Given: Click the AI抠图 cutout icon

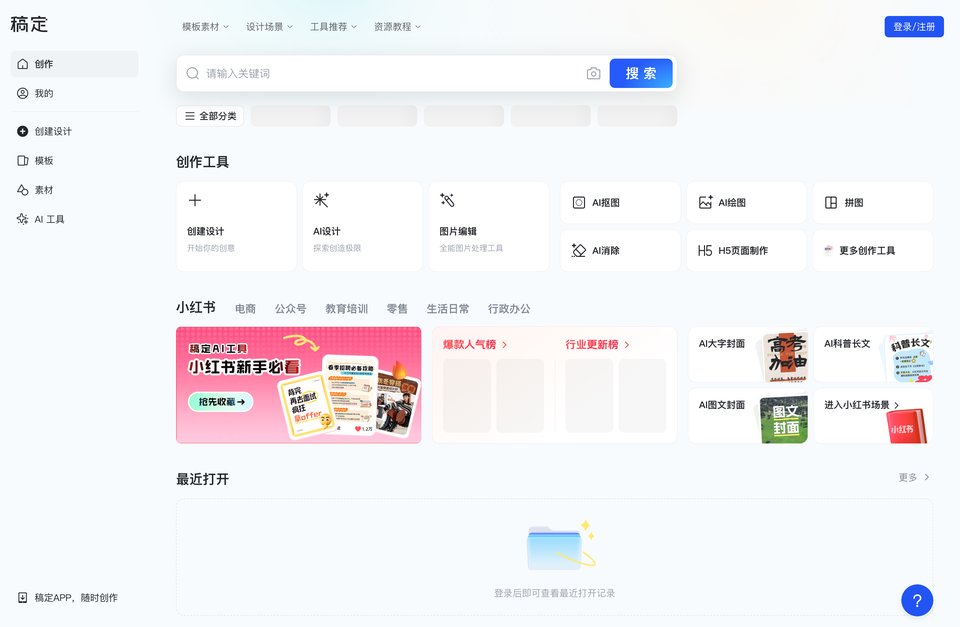Looking at the screenshot, I should (579, 203).
